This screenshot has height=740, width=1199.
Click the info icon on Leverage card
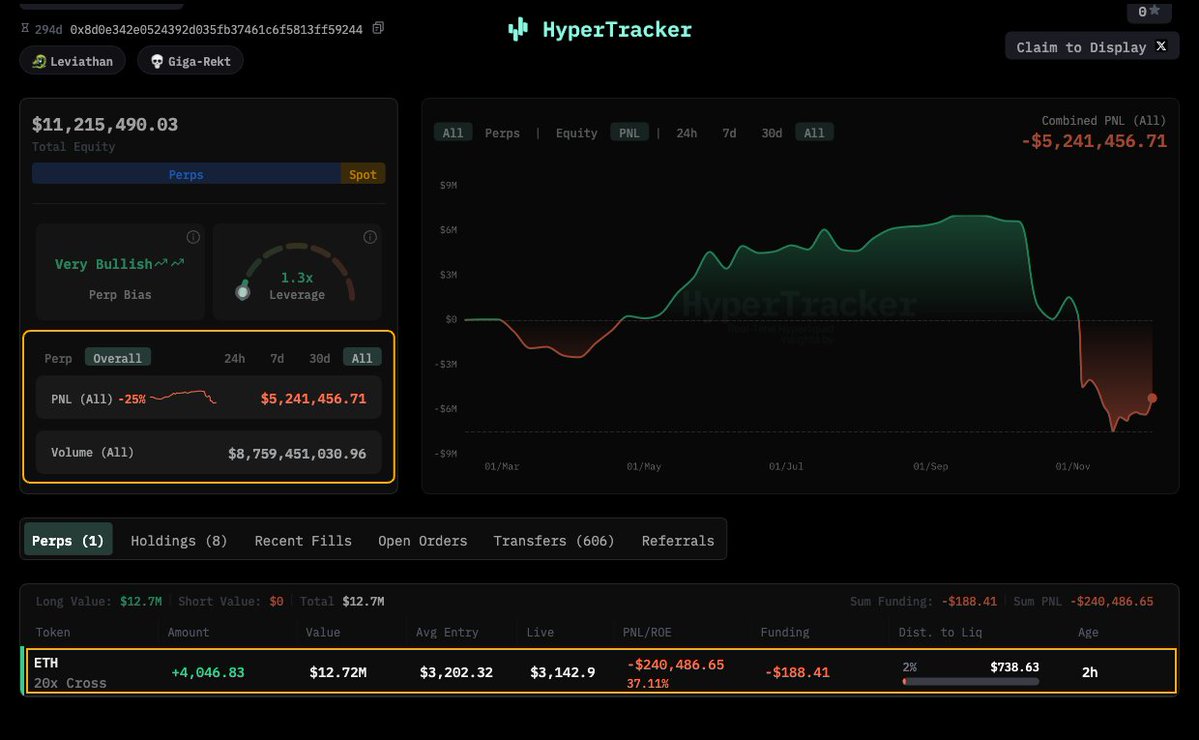pyautogui.click(x=370, y=237)
